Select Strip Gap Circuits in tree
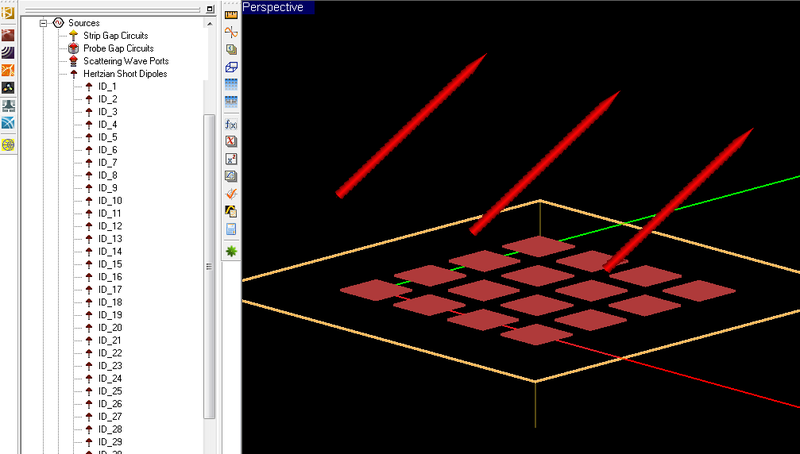 pyautogui.click(x=116, y=36)
